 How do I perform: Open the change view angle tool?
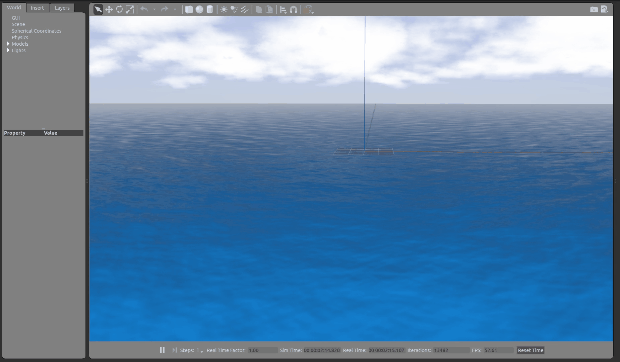[309, 9]
